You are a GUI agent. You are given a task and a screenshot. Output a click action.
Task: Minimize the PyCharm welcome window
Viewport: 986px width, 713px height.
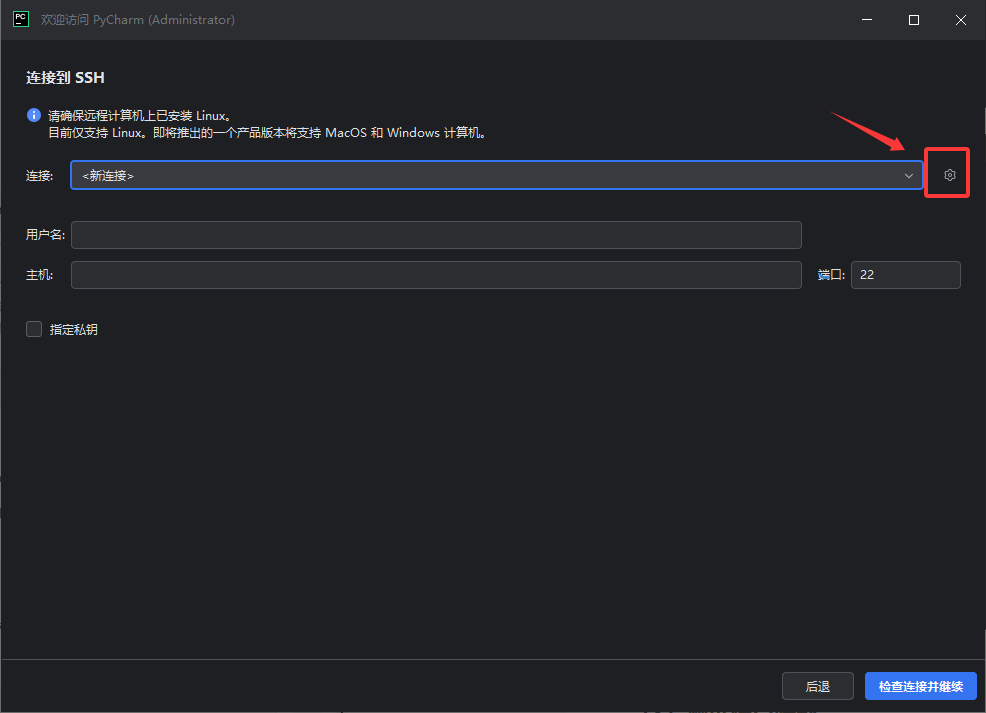coord(867,20)
